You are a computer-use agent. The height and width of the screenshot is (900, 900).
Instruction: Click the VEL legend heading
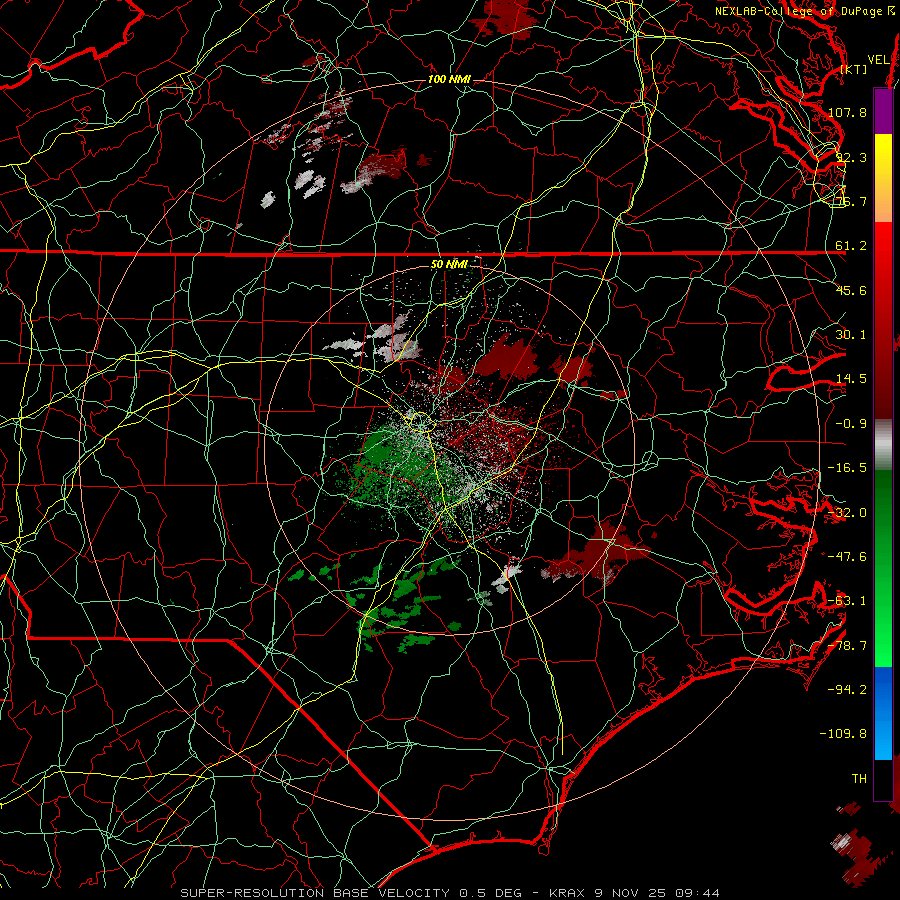878,60
